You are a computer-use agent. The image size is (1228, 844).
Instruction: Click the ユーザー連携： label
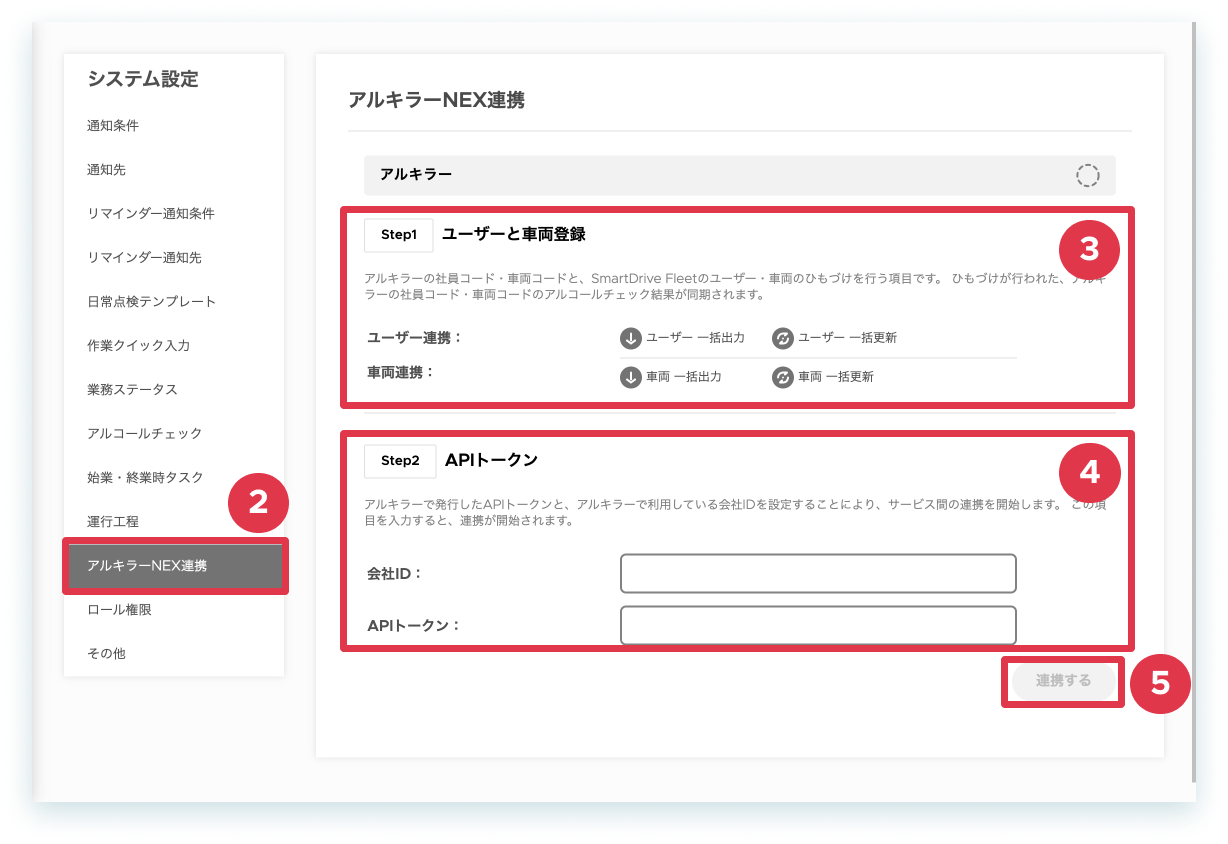pyautogui.click(x=415, y=338)
